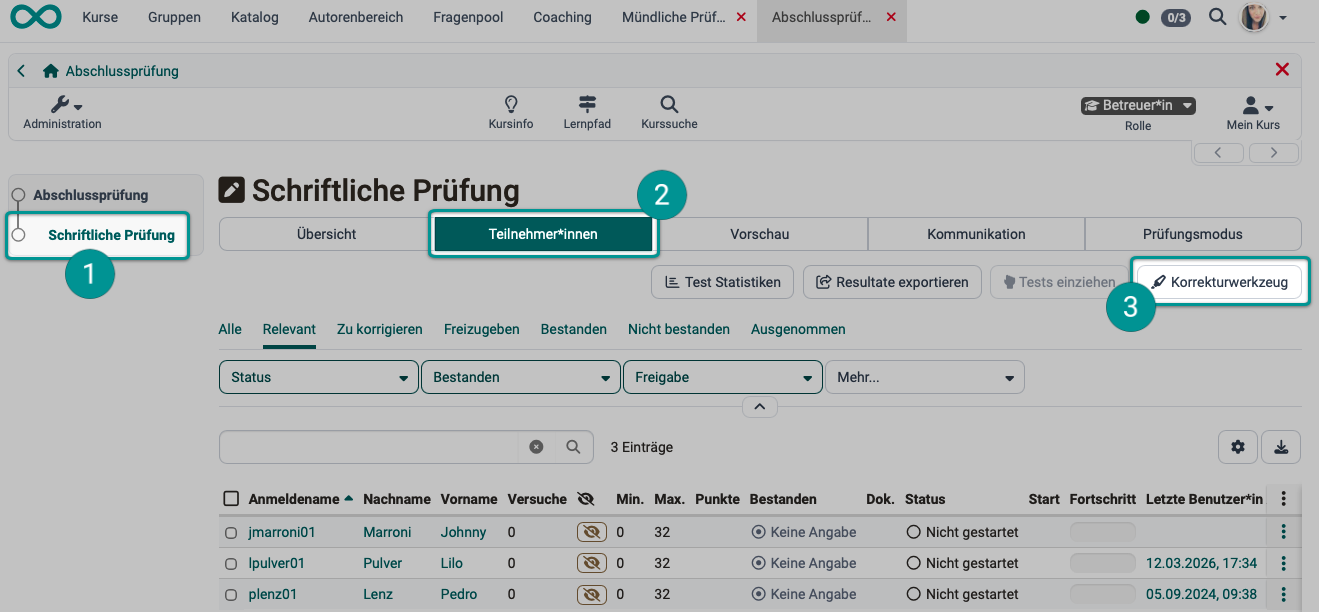Switch to the Vorschau tab

[x=760, y=234]
